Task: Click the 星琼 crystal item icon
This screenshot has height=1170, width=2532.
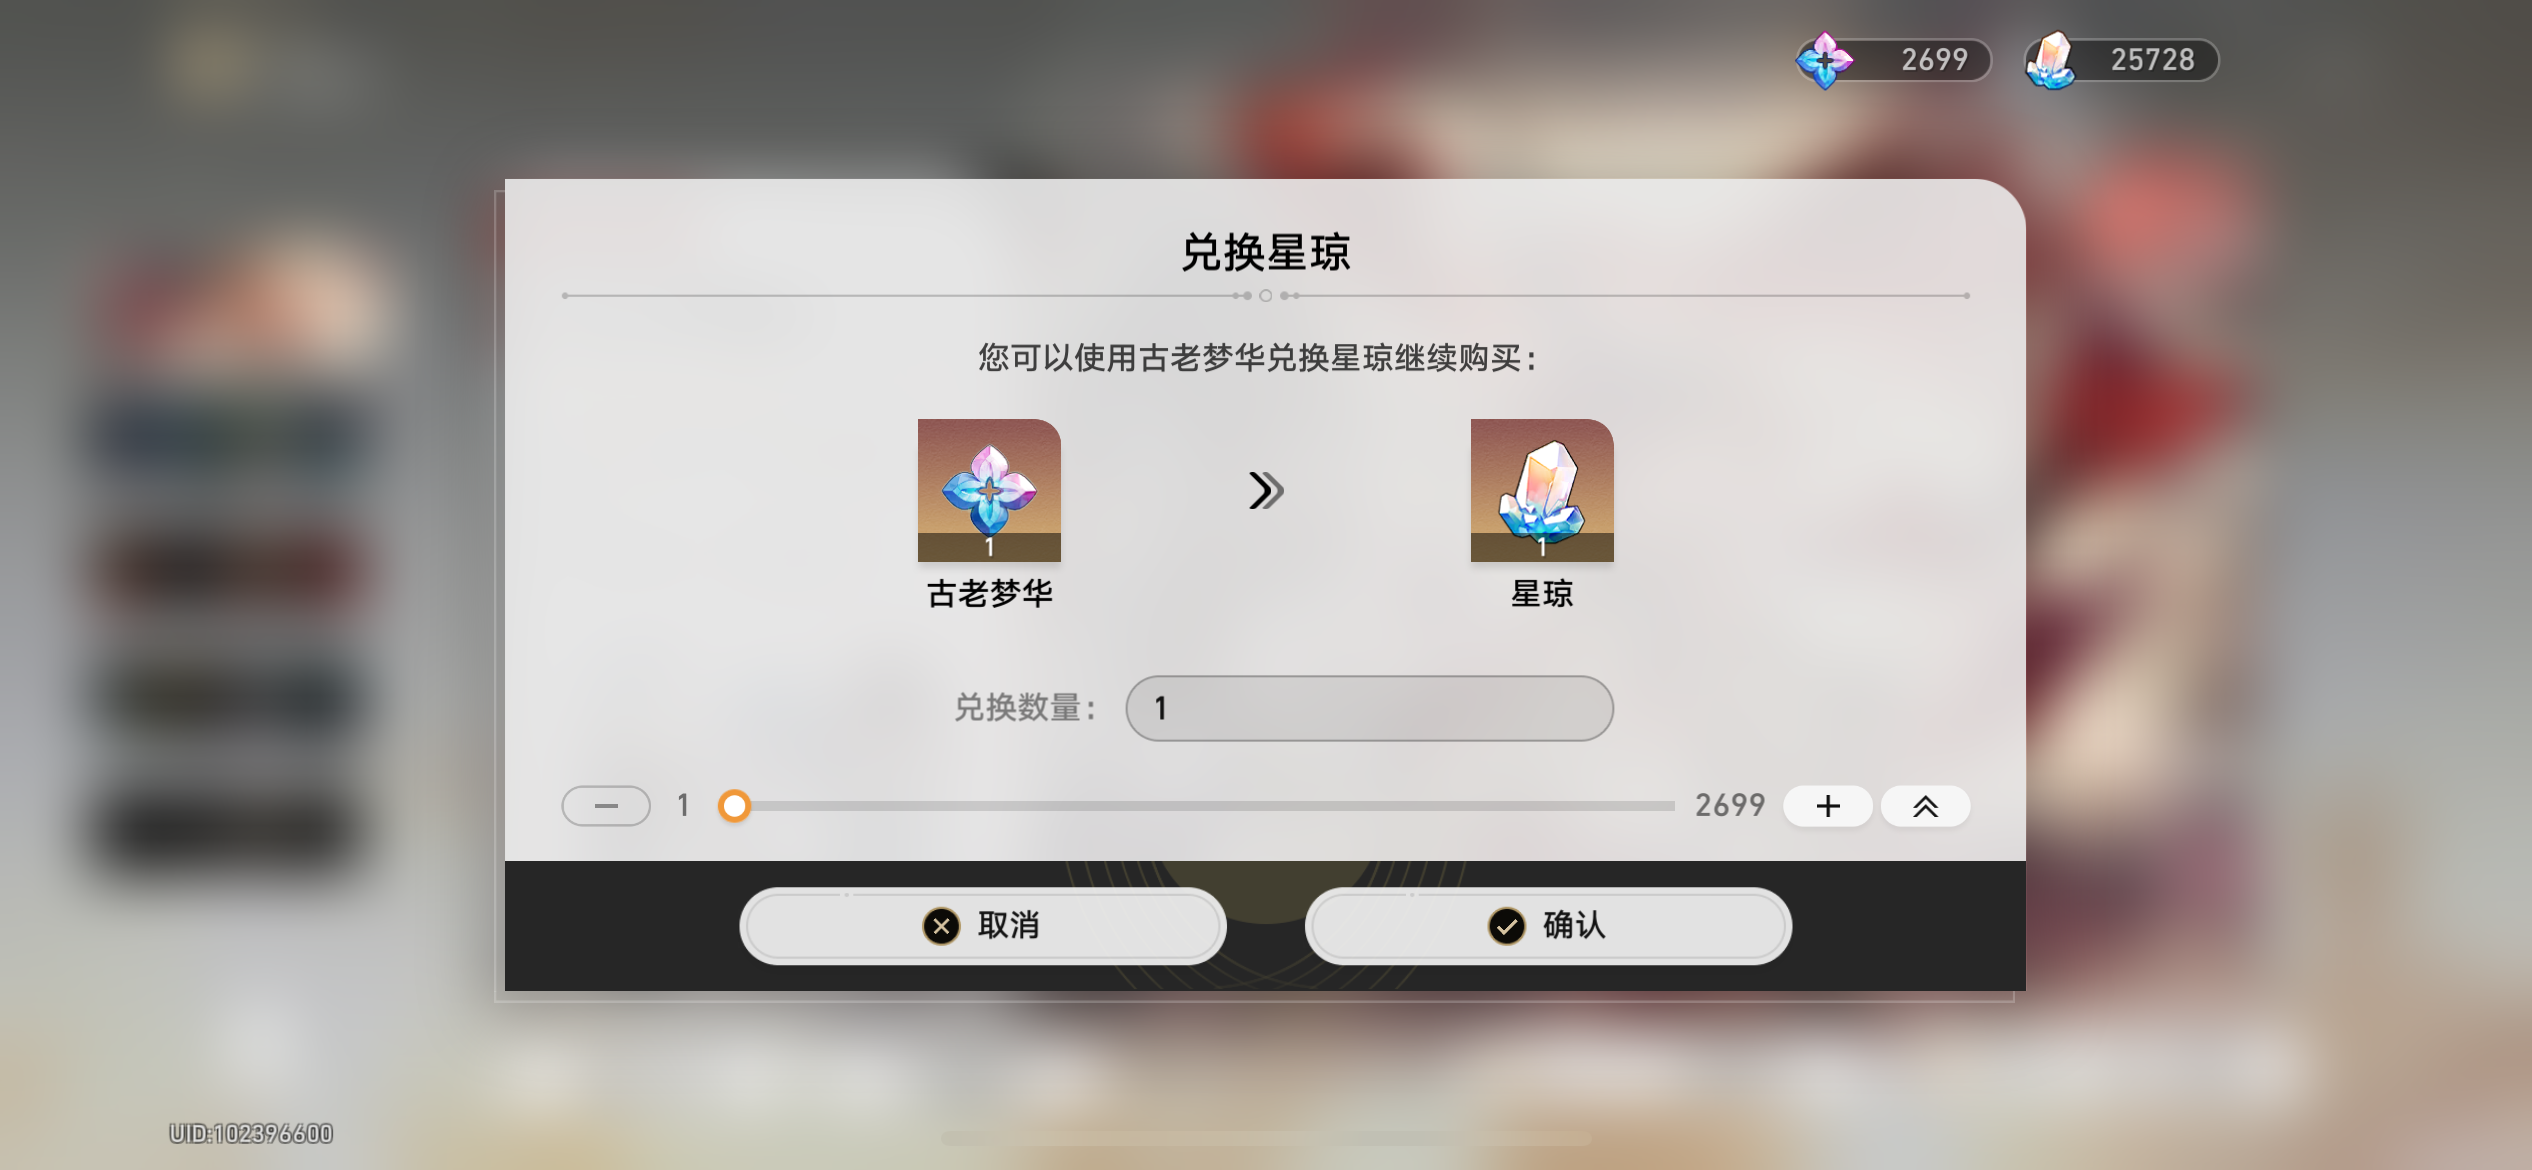Action: pyautogui.click(x=1542, y=490)
